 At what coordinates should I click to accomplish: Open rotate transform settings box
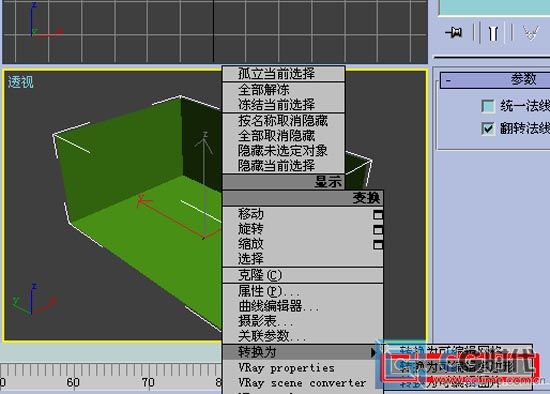coord(378,230)
